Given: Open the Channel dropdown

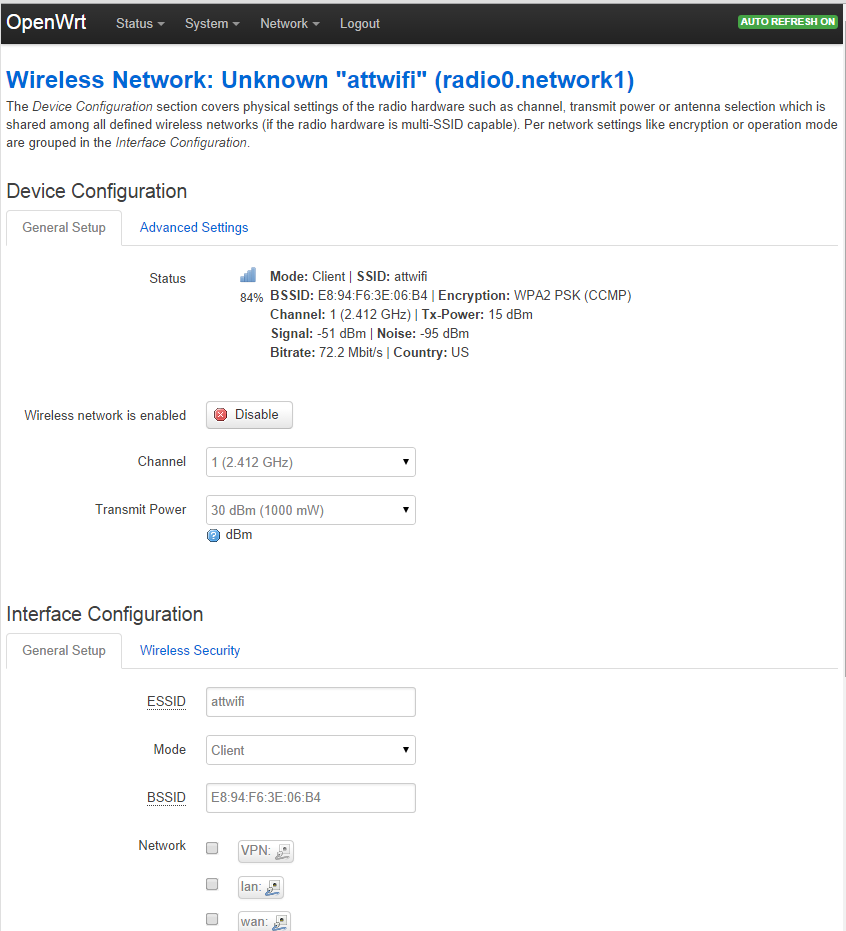Looking at the screenshot, I should [310, 462].
